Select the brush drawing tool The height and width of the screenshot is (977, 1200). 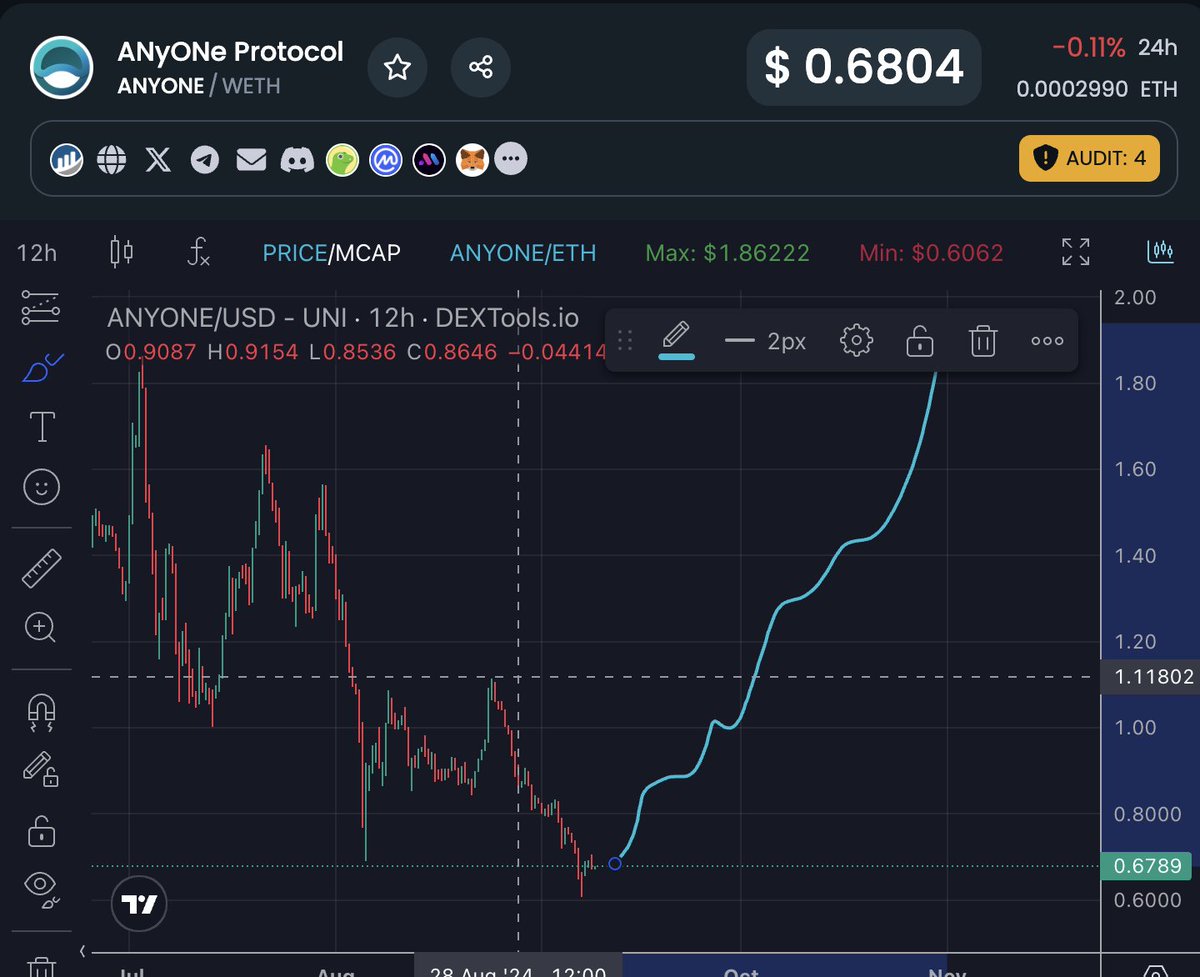pos(41,368)
